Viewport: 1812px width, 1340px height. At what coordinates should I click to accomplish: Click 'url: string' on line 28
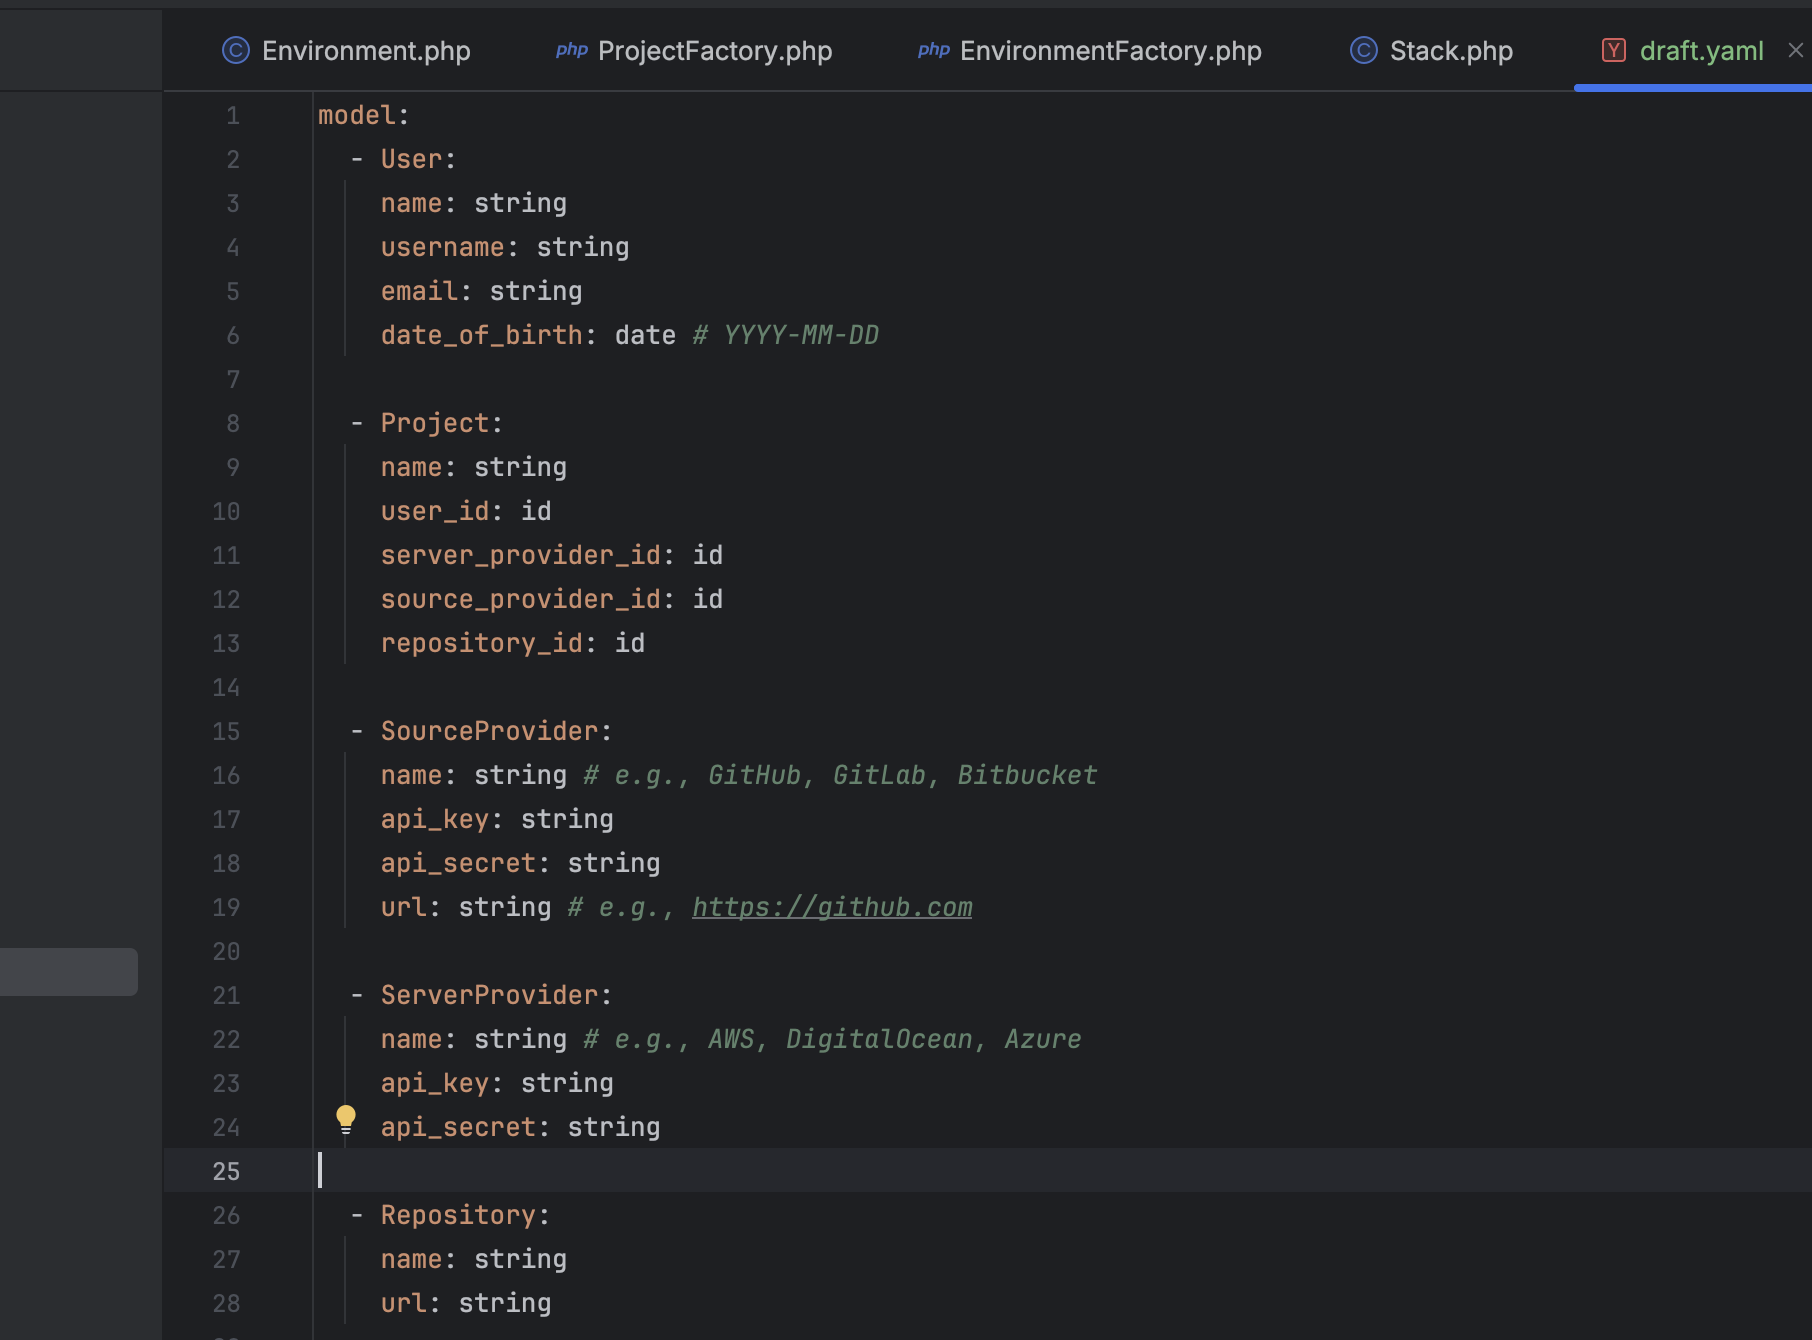tap(466, 1303)
